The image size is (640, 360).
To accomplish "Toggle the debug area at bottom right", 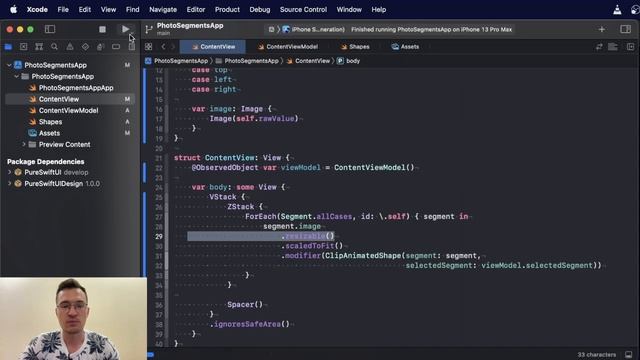I will 629,355.
